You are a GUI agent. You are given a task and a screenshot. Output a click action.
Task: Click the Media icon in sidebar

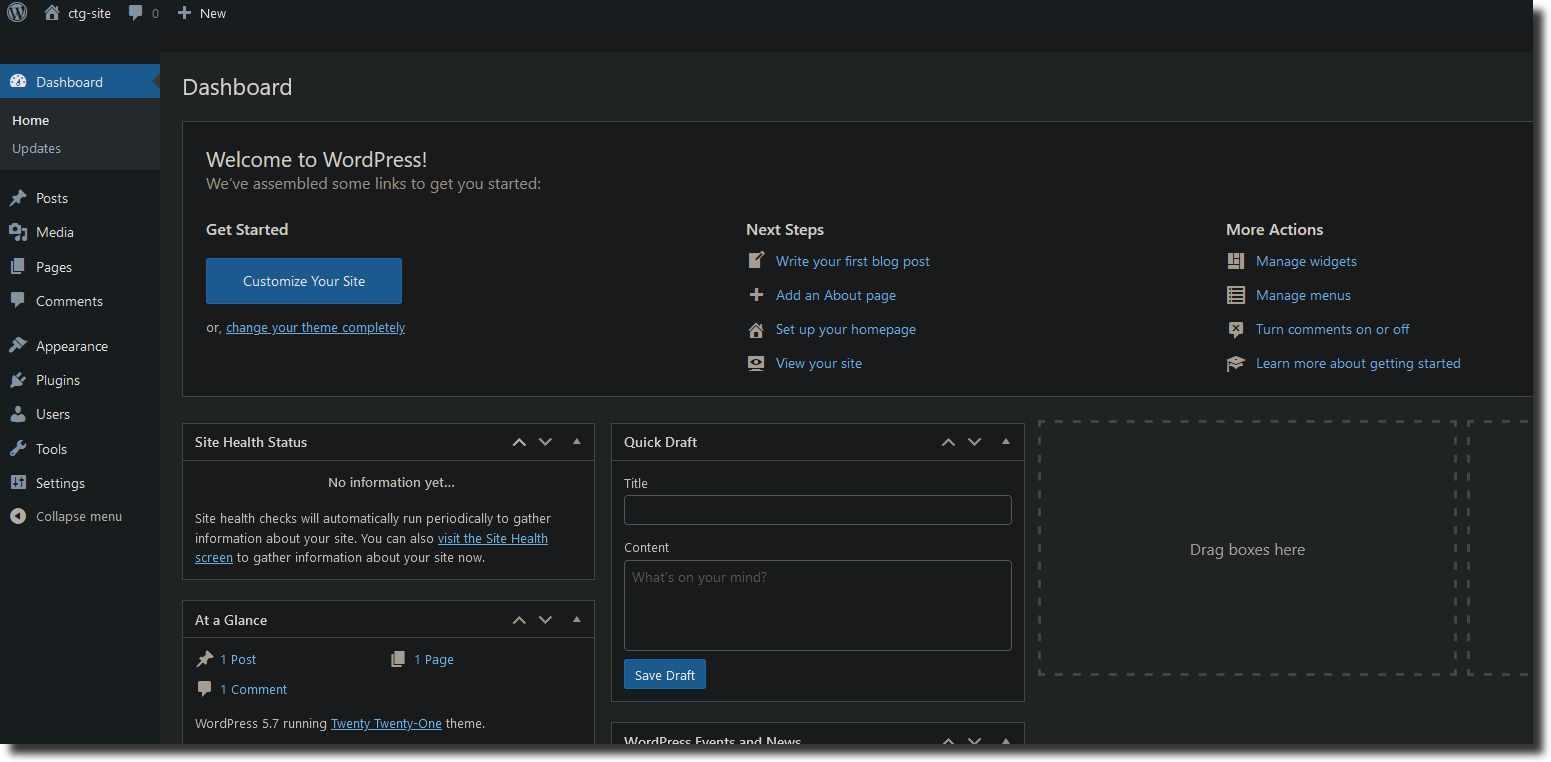point(18,232)
